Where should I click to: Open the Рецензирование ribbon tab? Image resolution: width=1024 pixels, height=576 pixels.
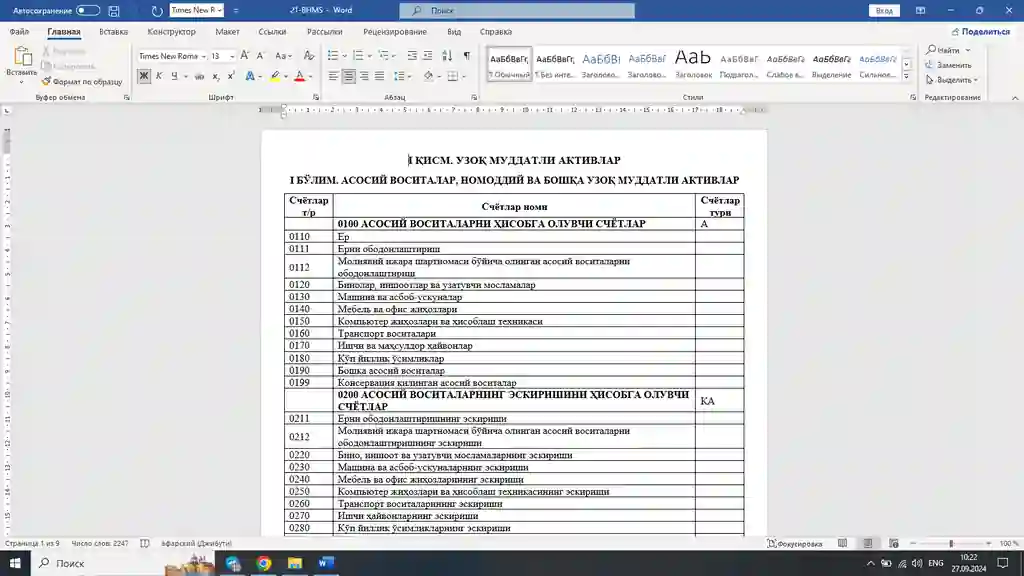click(x=394, y=32)
